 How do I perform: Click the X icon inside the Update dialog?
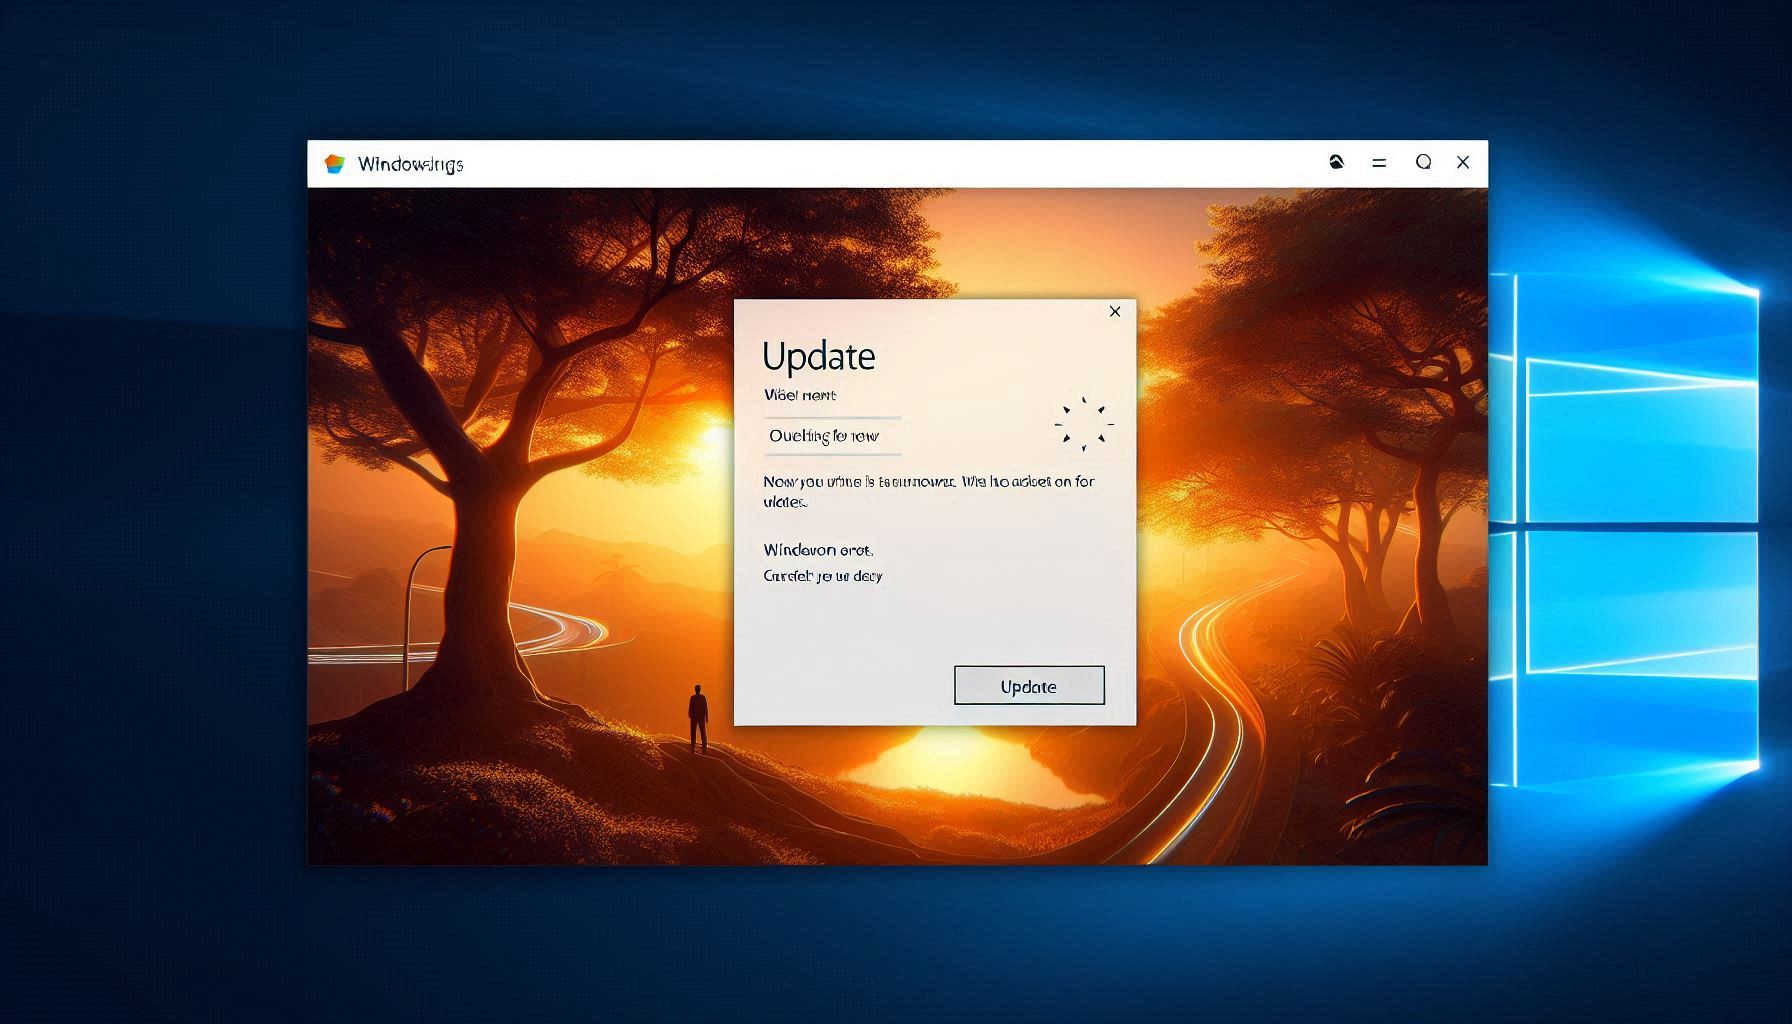pos(1115,311)
